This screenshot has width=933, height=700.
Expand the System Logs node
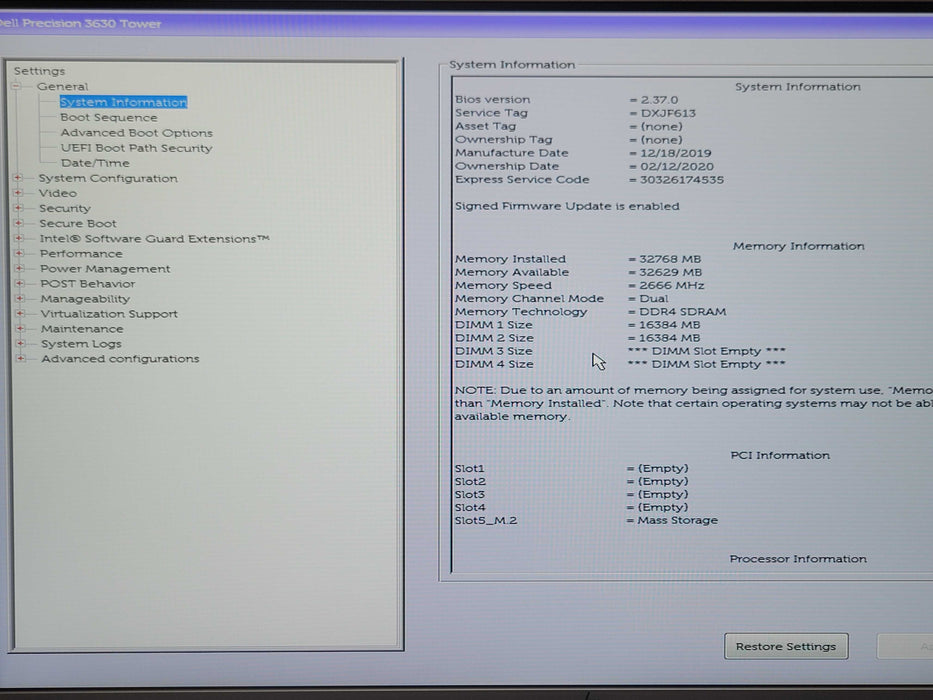[x=21, y=343]
